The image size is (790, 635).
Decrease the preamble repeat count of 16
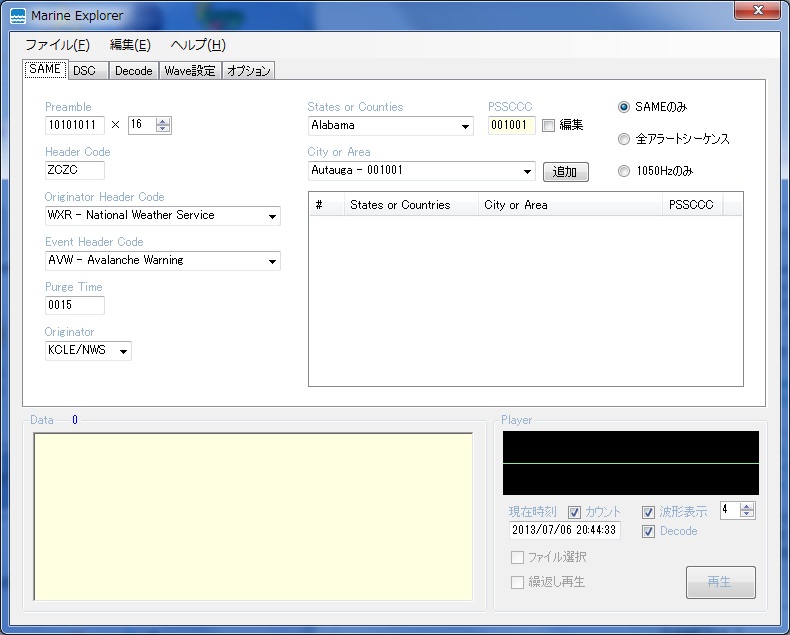point(163,129)
